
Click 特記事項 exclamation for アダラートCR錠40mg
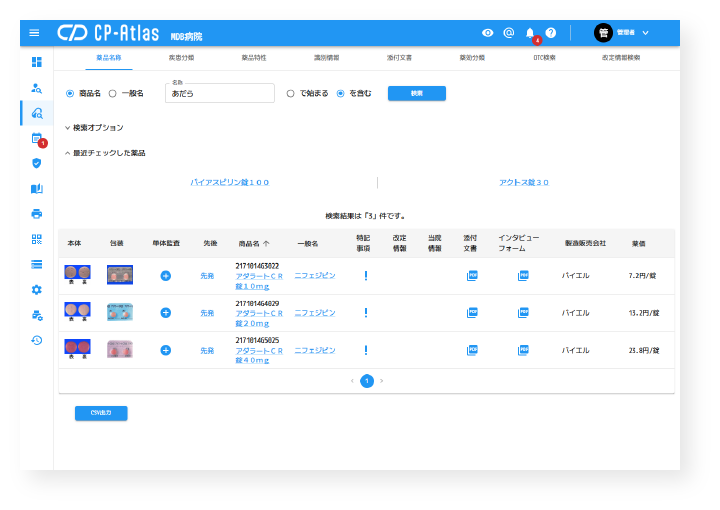click(x=366, y=350)
